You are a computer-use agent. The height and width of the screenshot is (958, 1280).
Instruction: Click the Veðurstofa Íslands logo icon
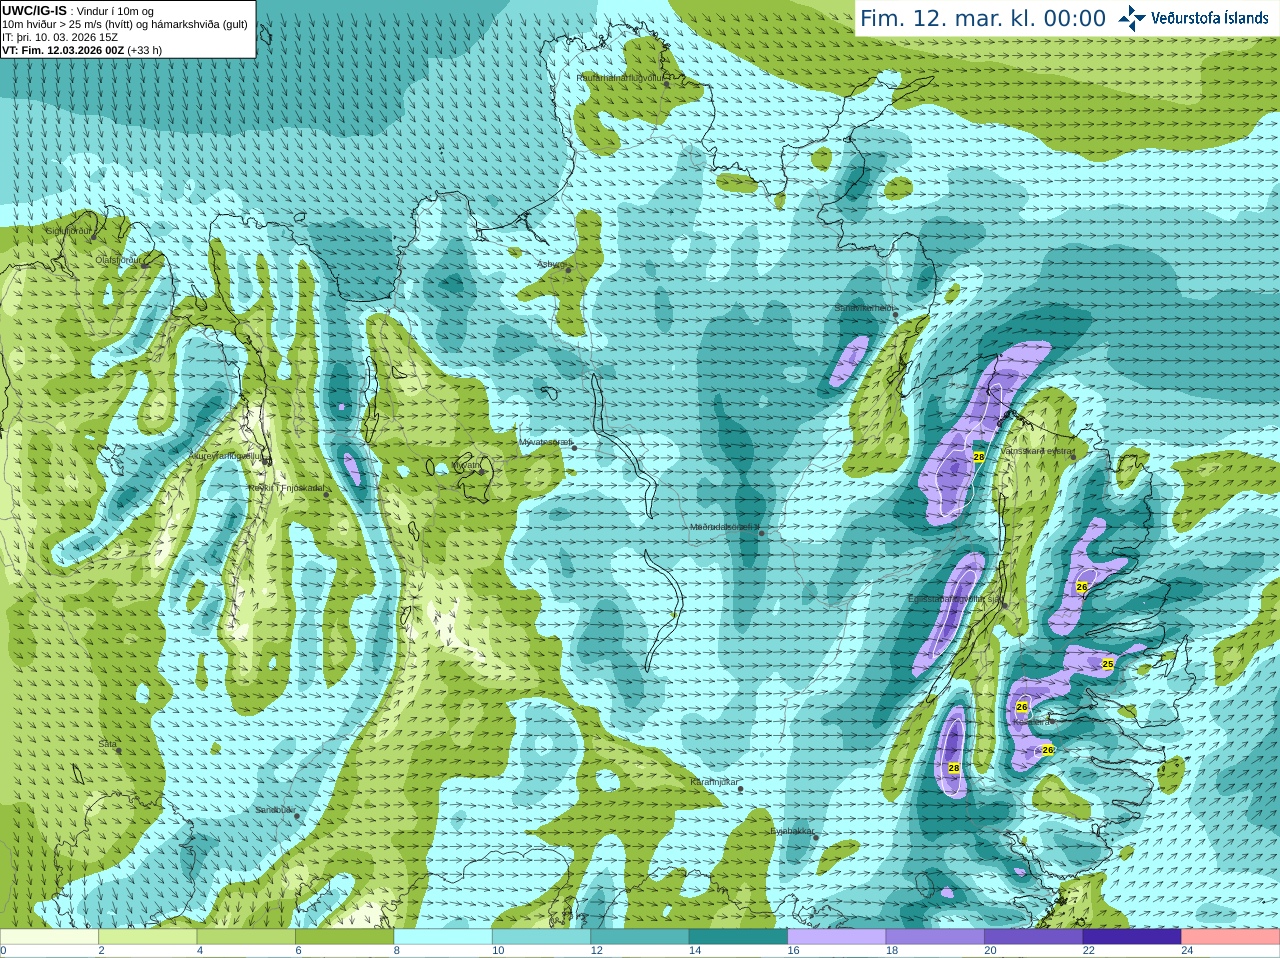pyautogui.click(x=1132, y=17)
